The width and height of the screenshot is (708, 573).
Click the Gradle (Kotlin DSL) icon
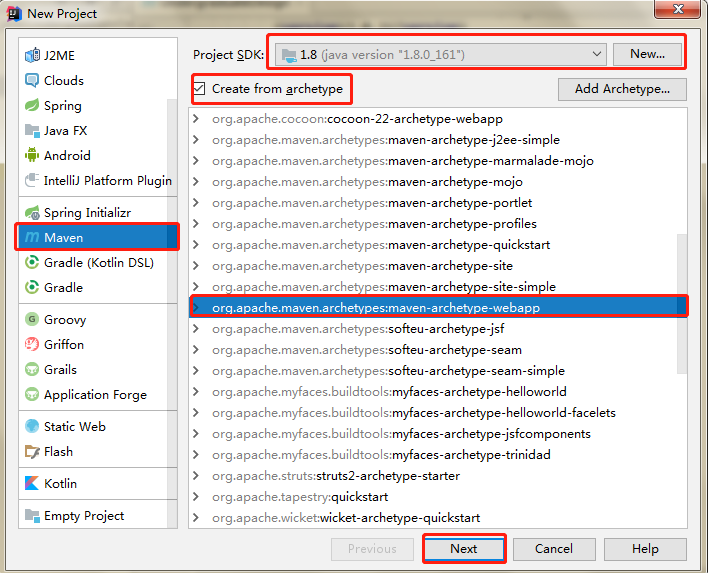click(32, 262)
